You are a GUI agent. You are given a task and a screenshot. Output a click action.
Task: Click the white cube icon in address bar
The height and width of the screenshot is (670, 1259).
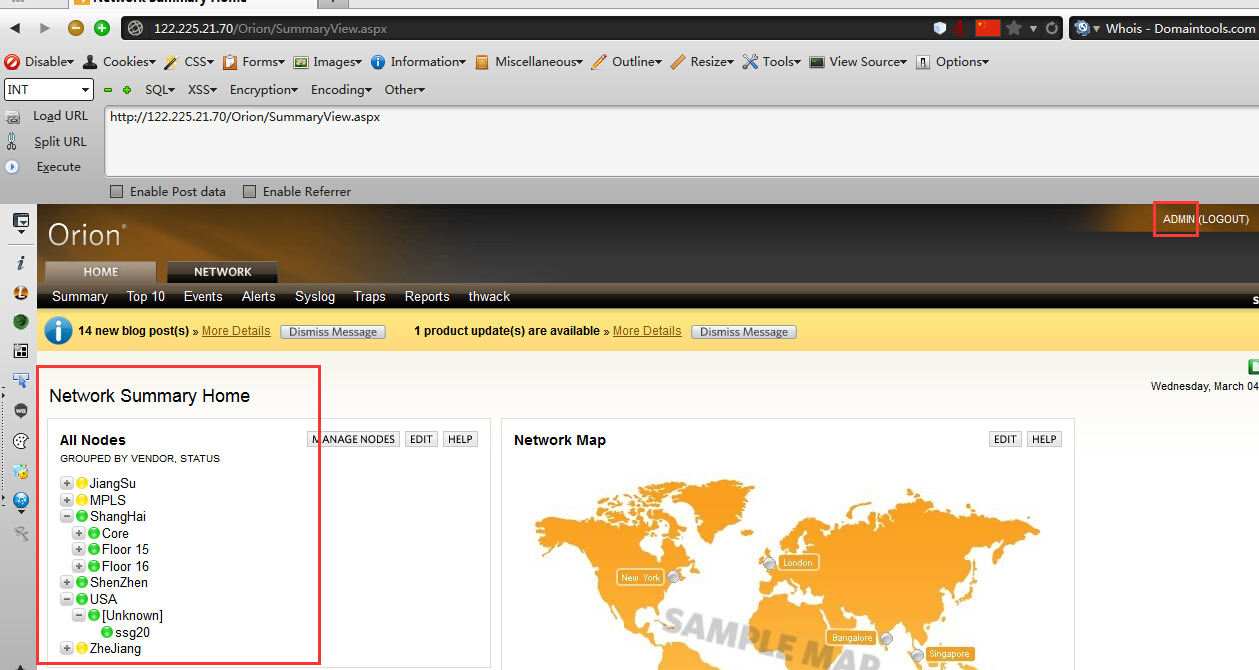[939, 28]
